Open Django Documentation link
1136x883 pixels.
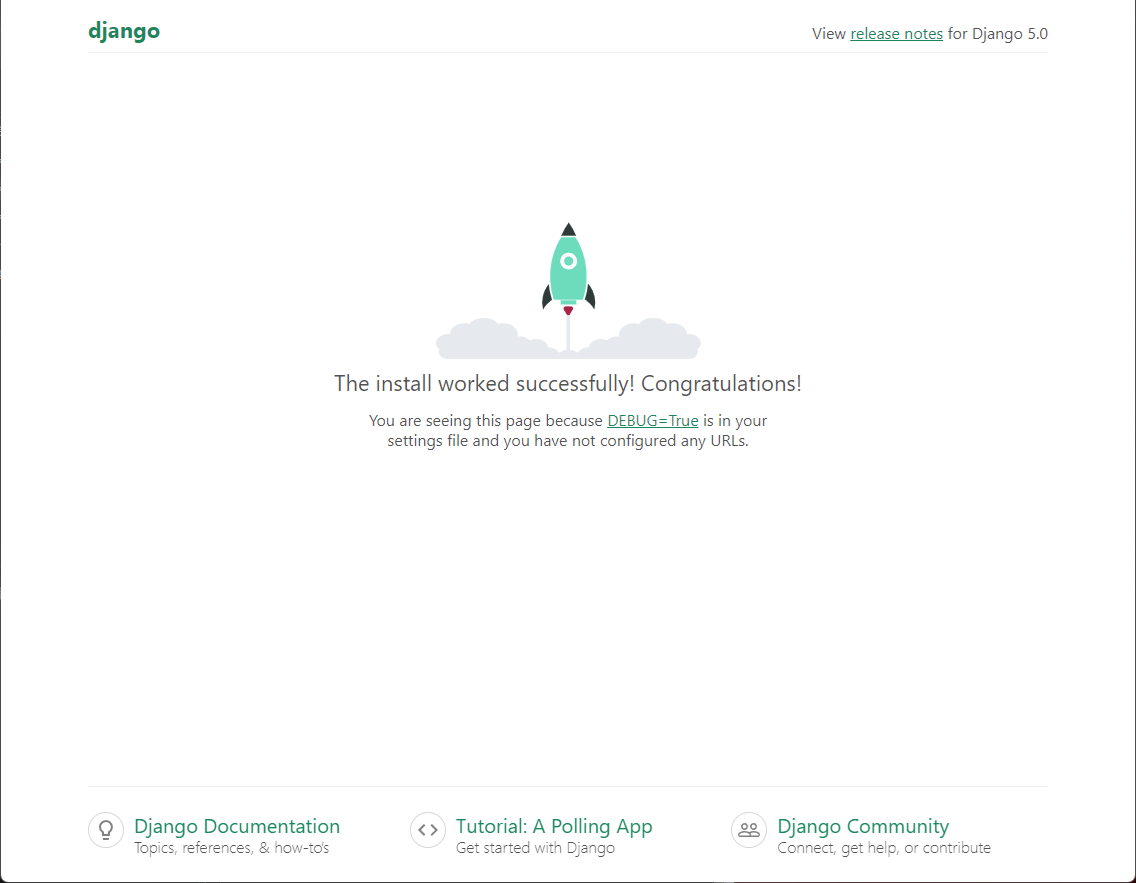[x=237, y=826]
